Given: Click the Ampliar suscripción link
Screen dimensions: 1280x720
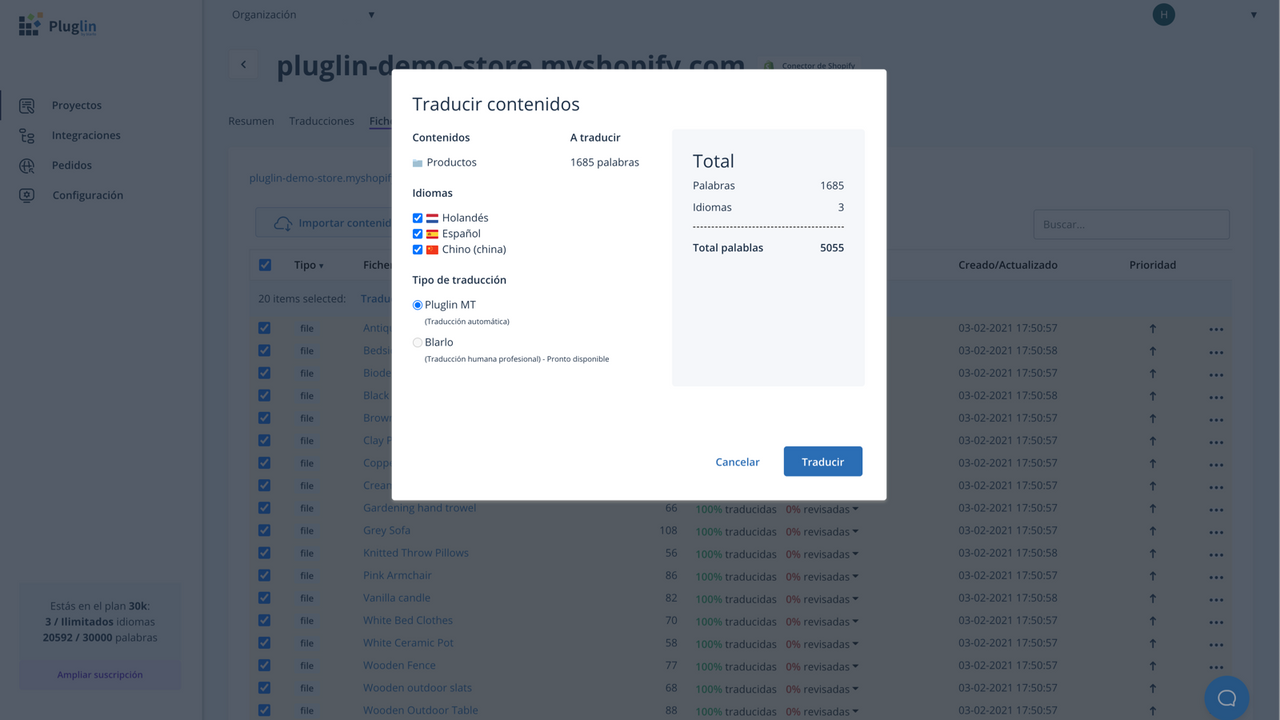Looking at the screenshot, I should pos(100,675).
